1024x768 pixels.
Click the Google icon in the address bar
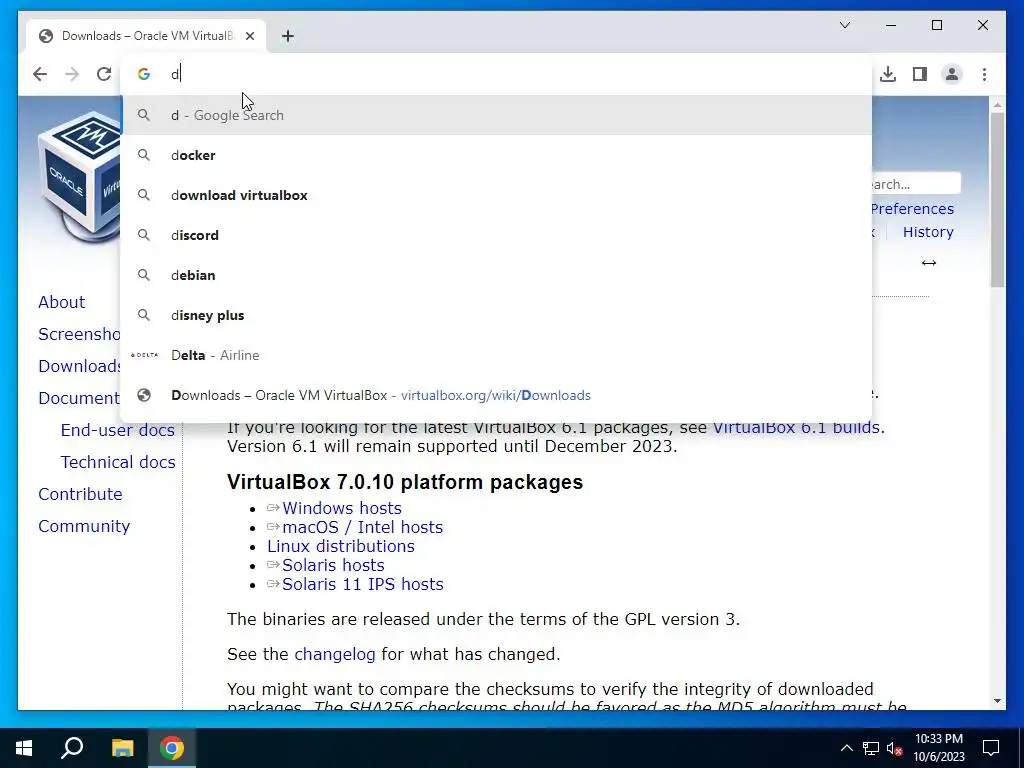point(144,74)
